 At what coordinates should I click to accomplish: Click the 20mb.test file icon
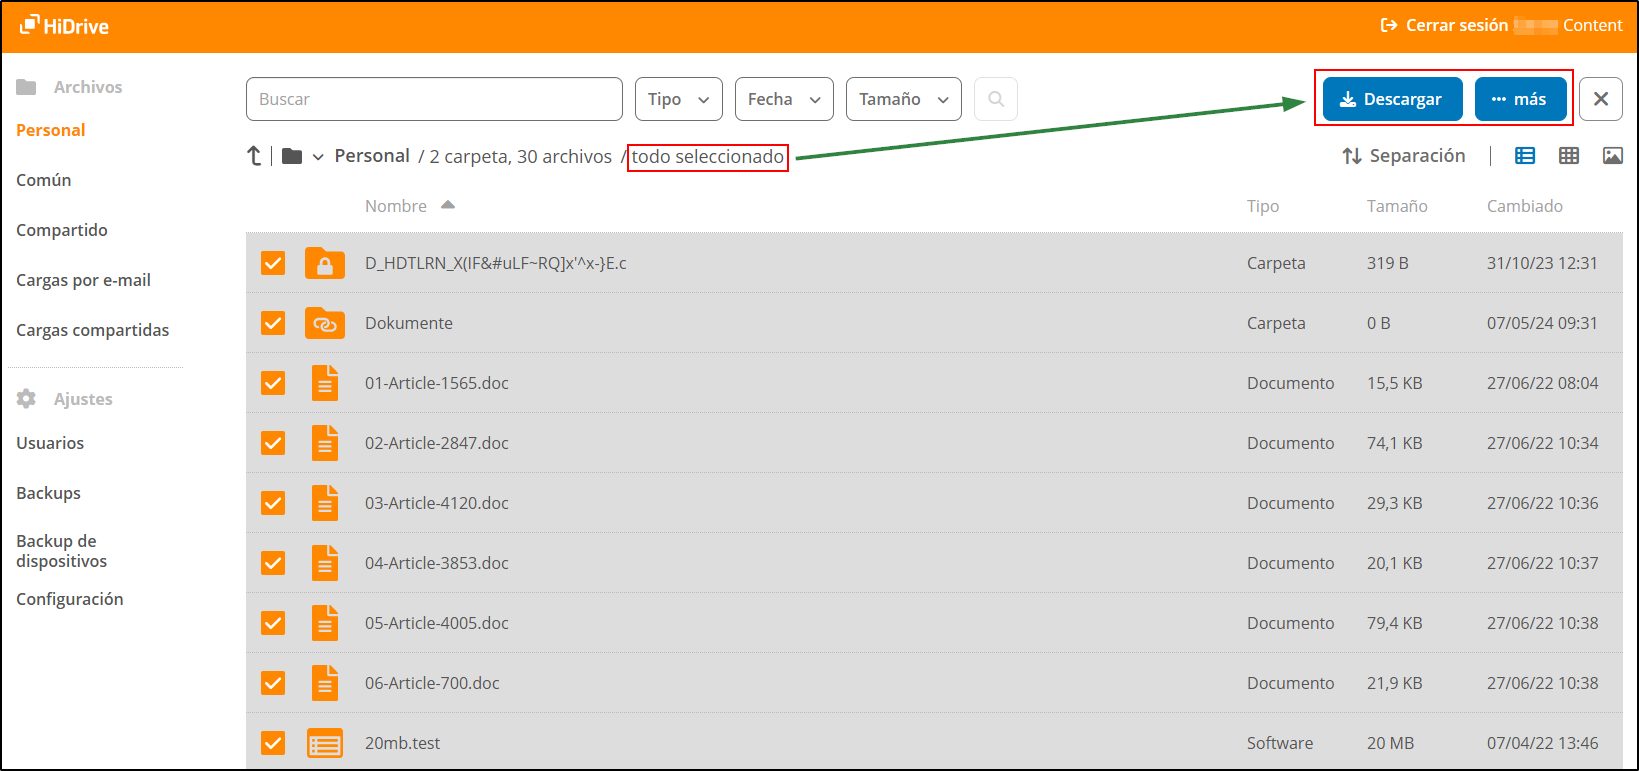[325, 743]
